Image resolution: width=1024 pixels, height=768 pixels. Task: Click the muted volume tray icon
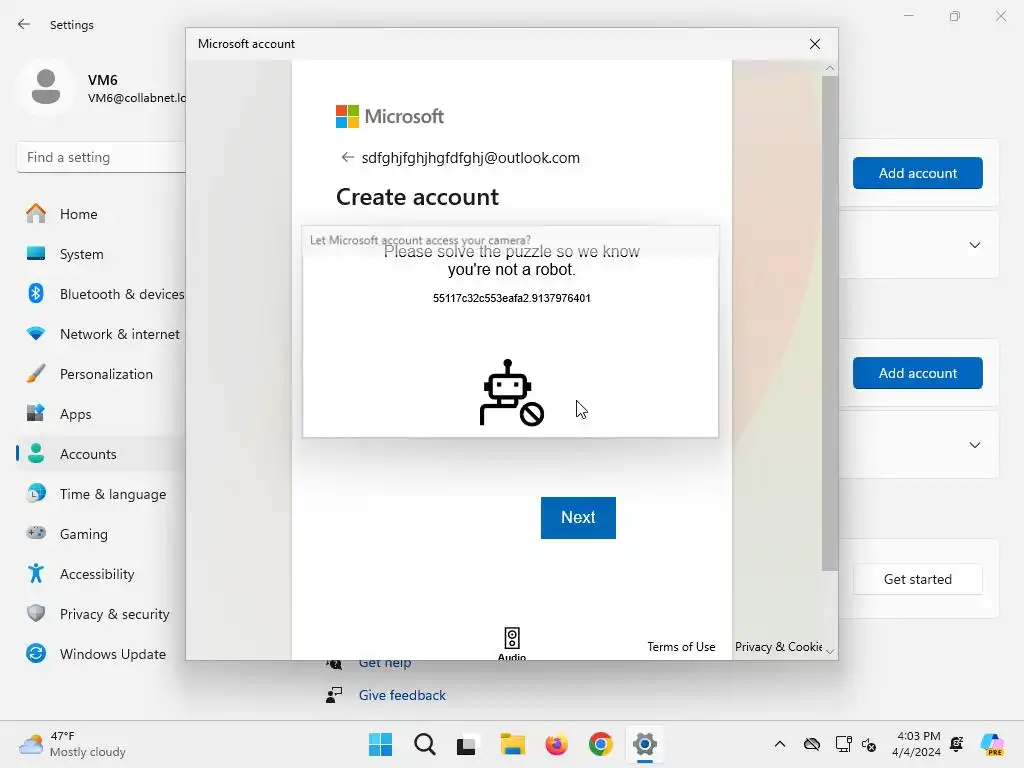click(x=869, y=744)
